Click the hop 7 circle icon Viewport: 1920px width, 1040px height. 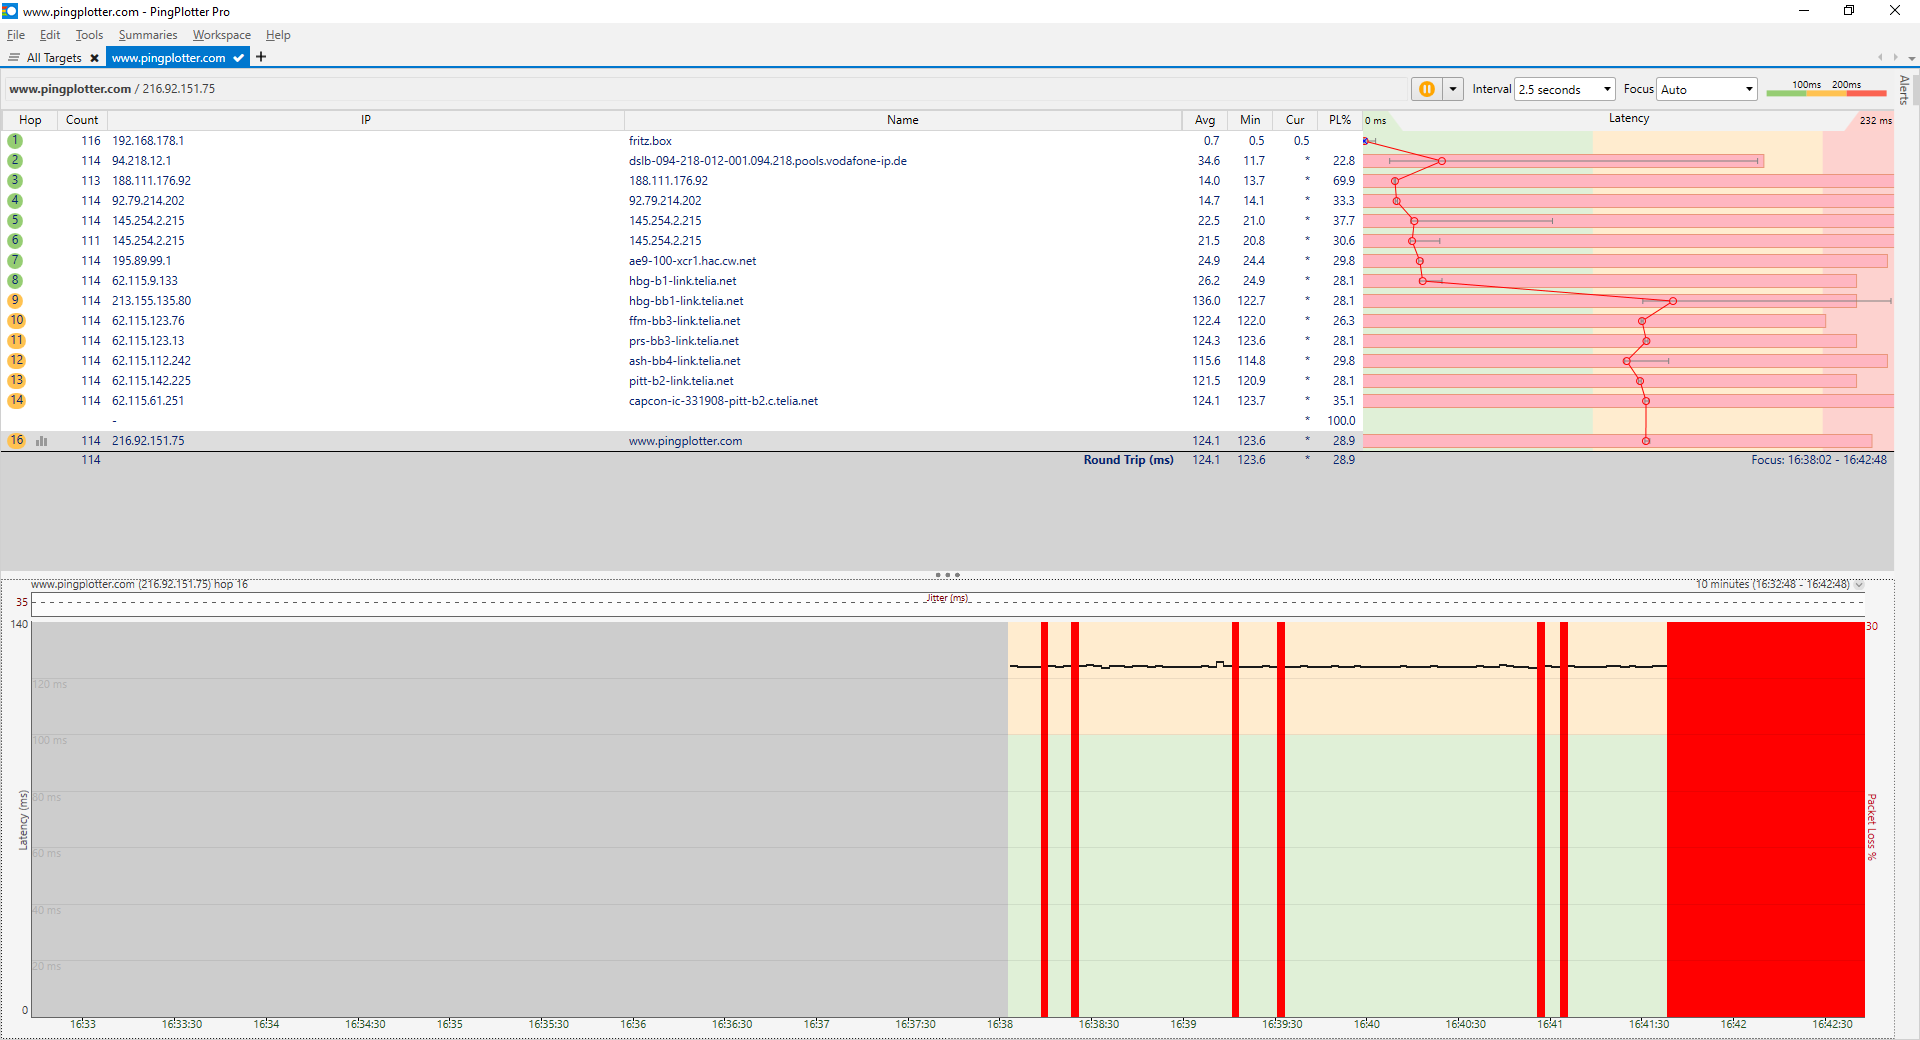click(x=15, y=261)
